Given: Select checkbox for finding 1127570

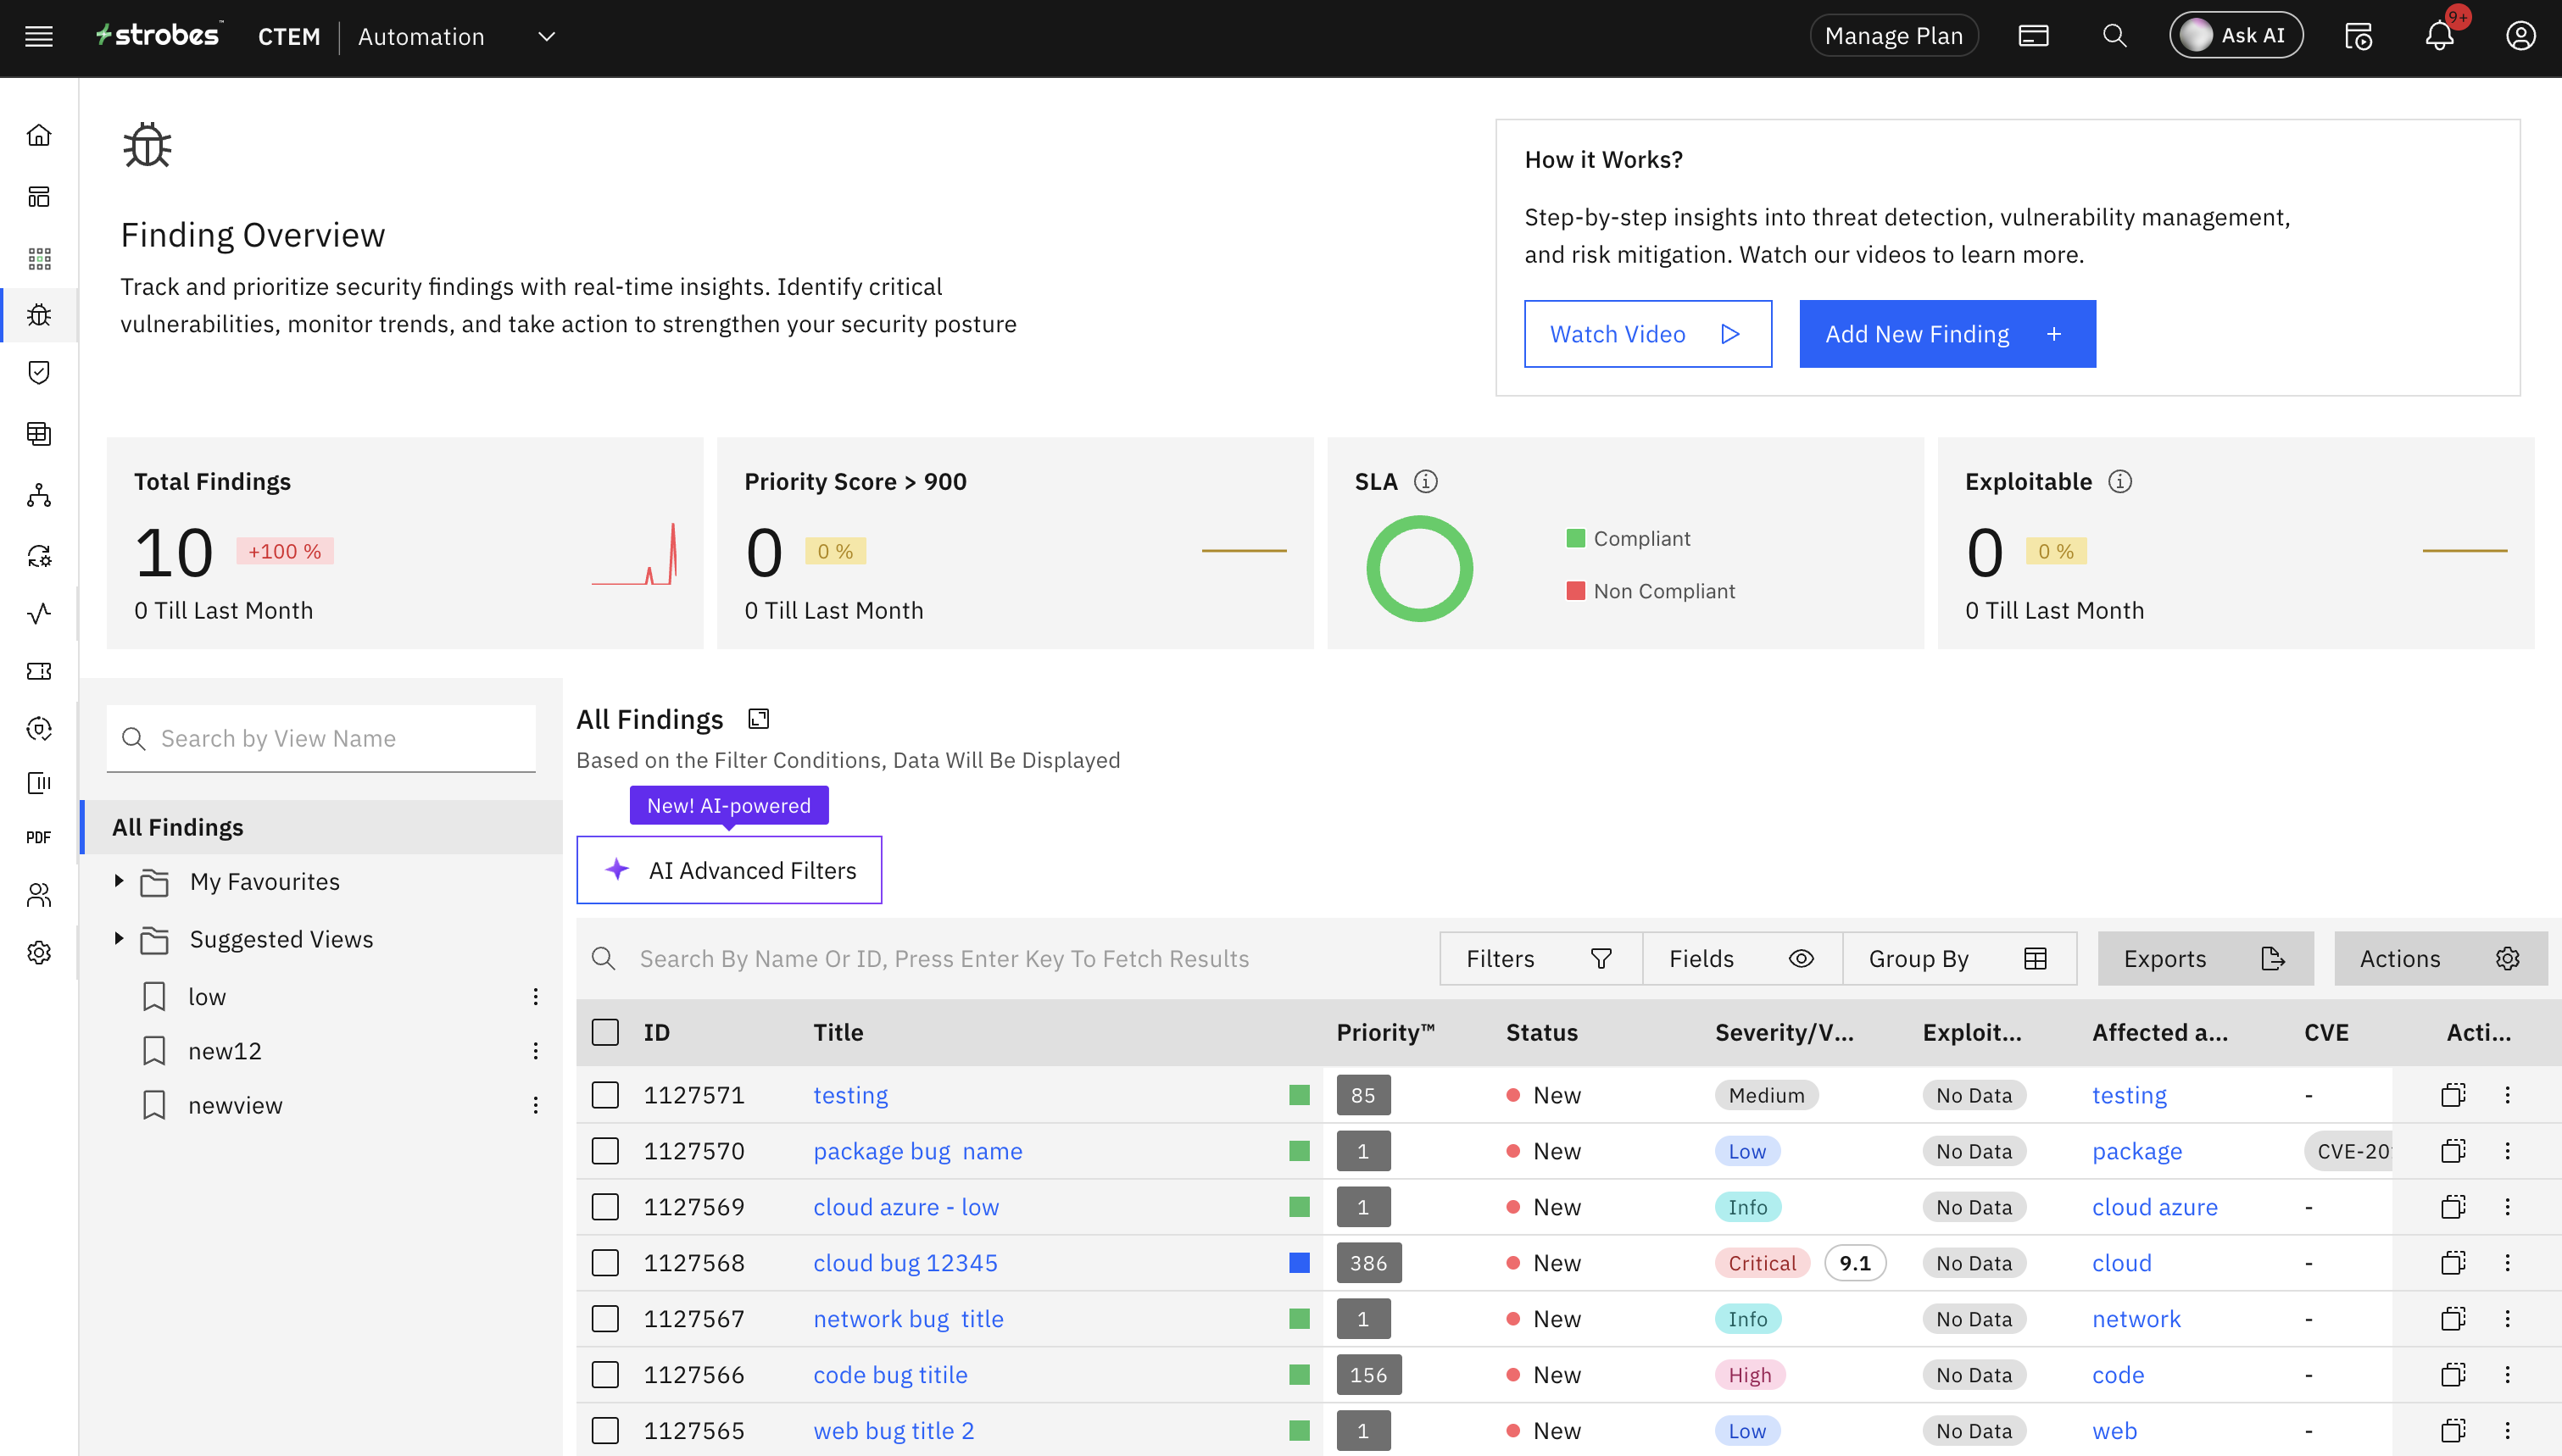Looking at the screenshot, I should click(x=605, y=1151).
